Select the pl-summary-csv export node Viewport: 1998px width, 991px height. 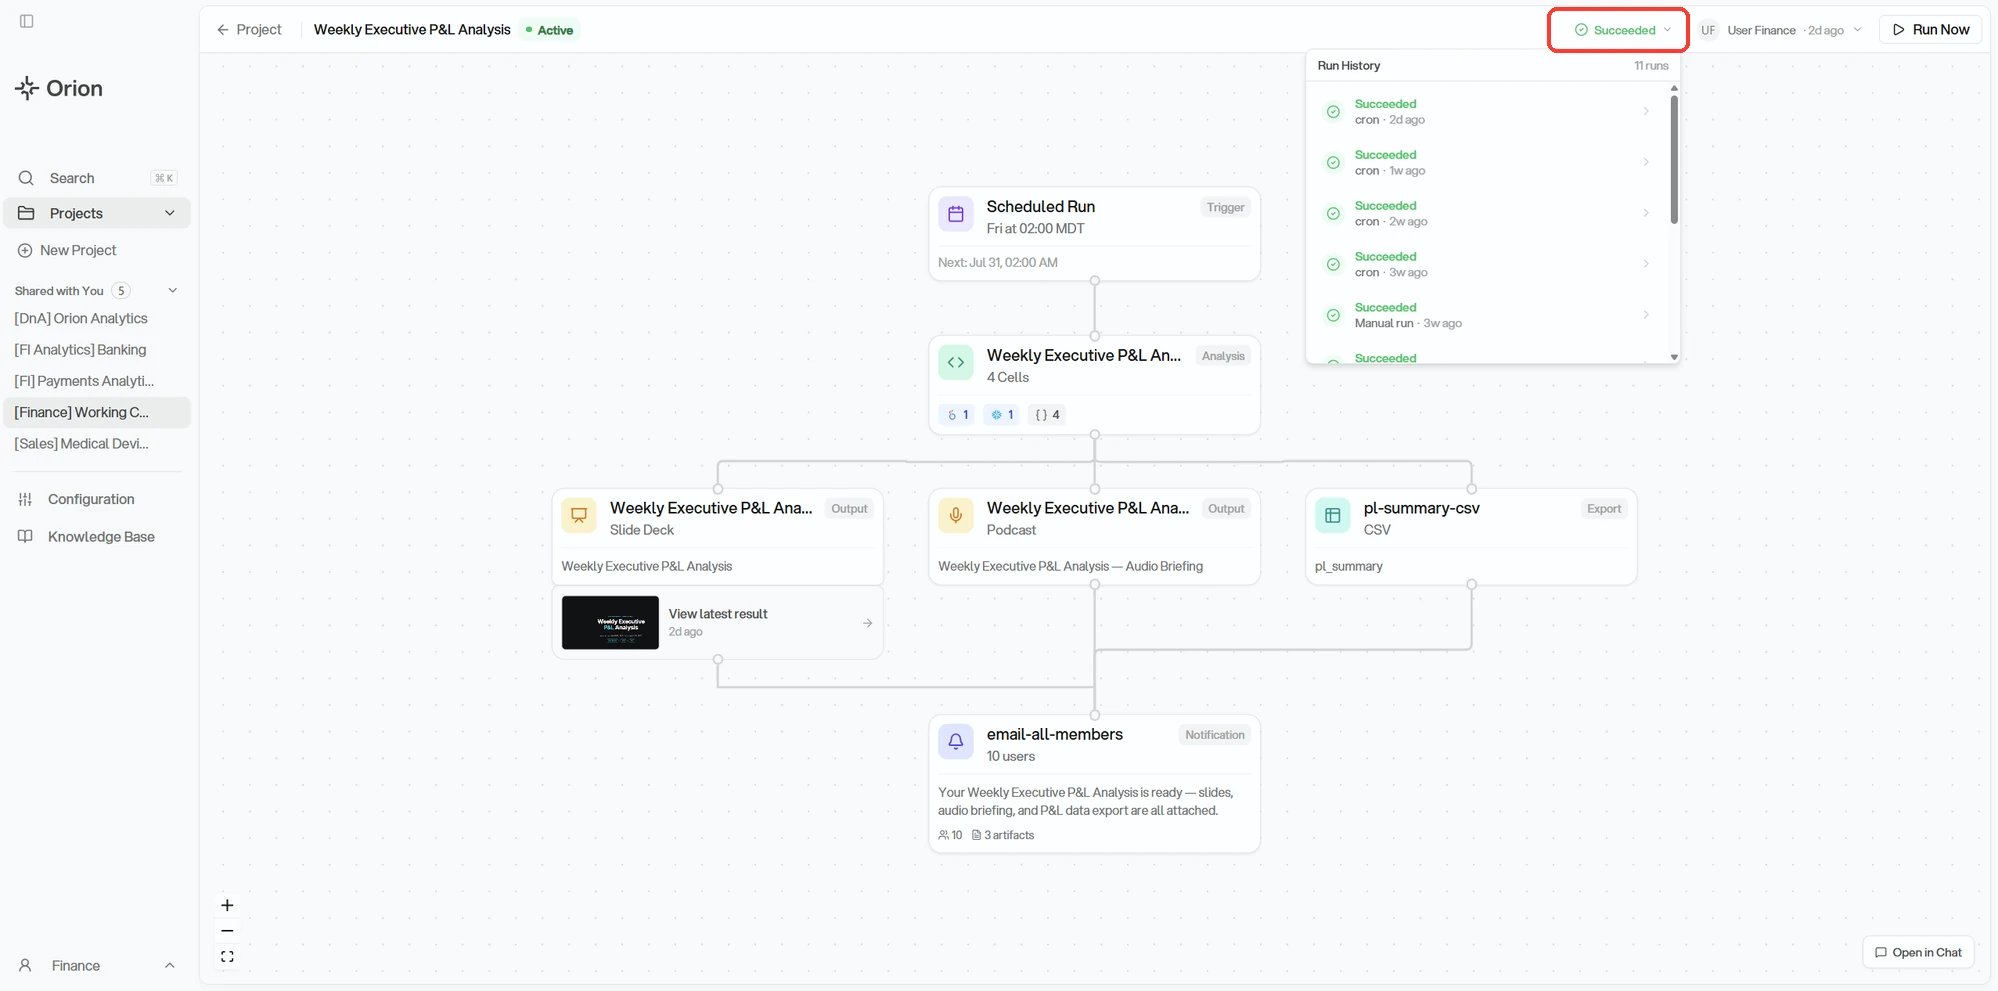pos(1471,537)
